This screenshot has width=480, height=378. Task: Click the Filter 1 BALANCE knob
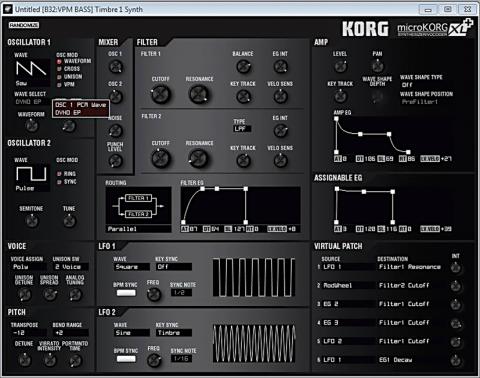[x=243, y=67]
